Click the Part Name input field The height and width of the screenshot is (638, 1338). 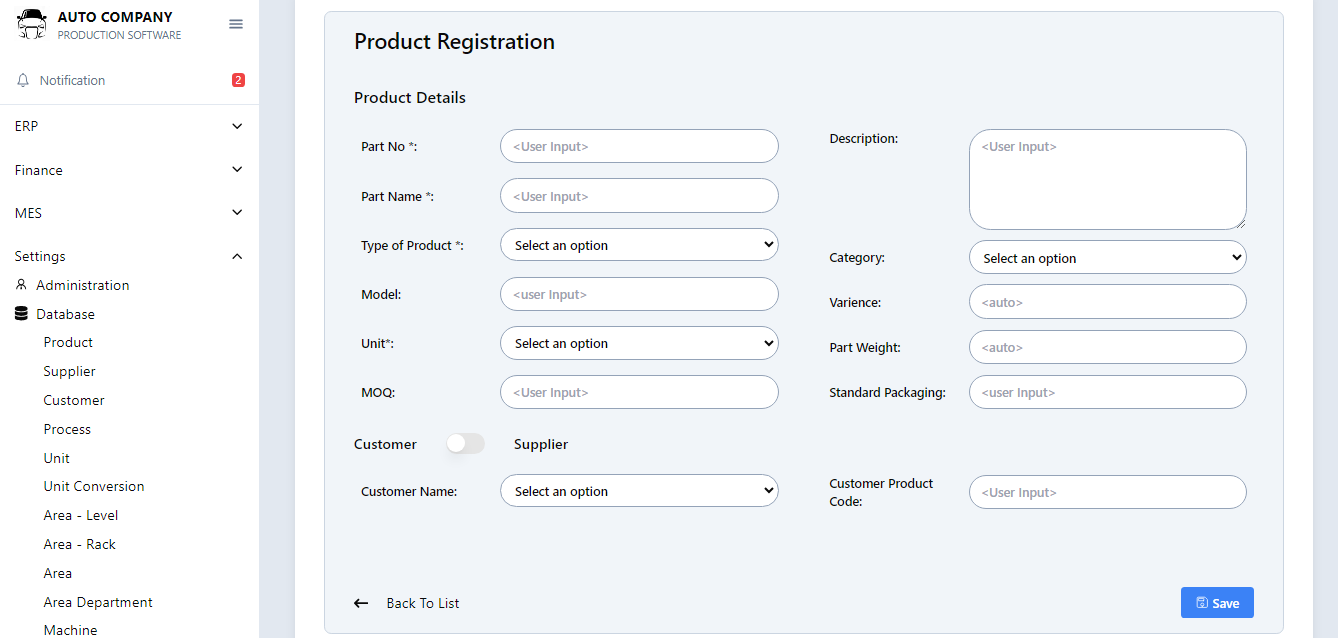639,196
